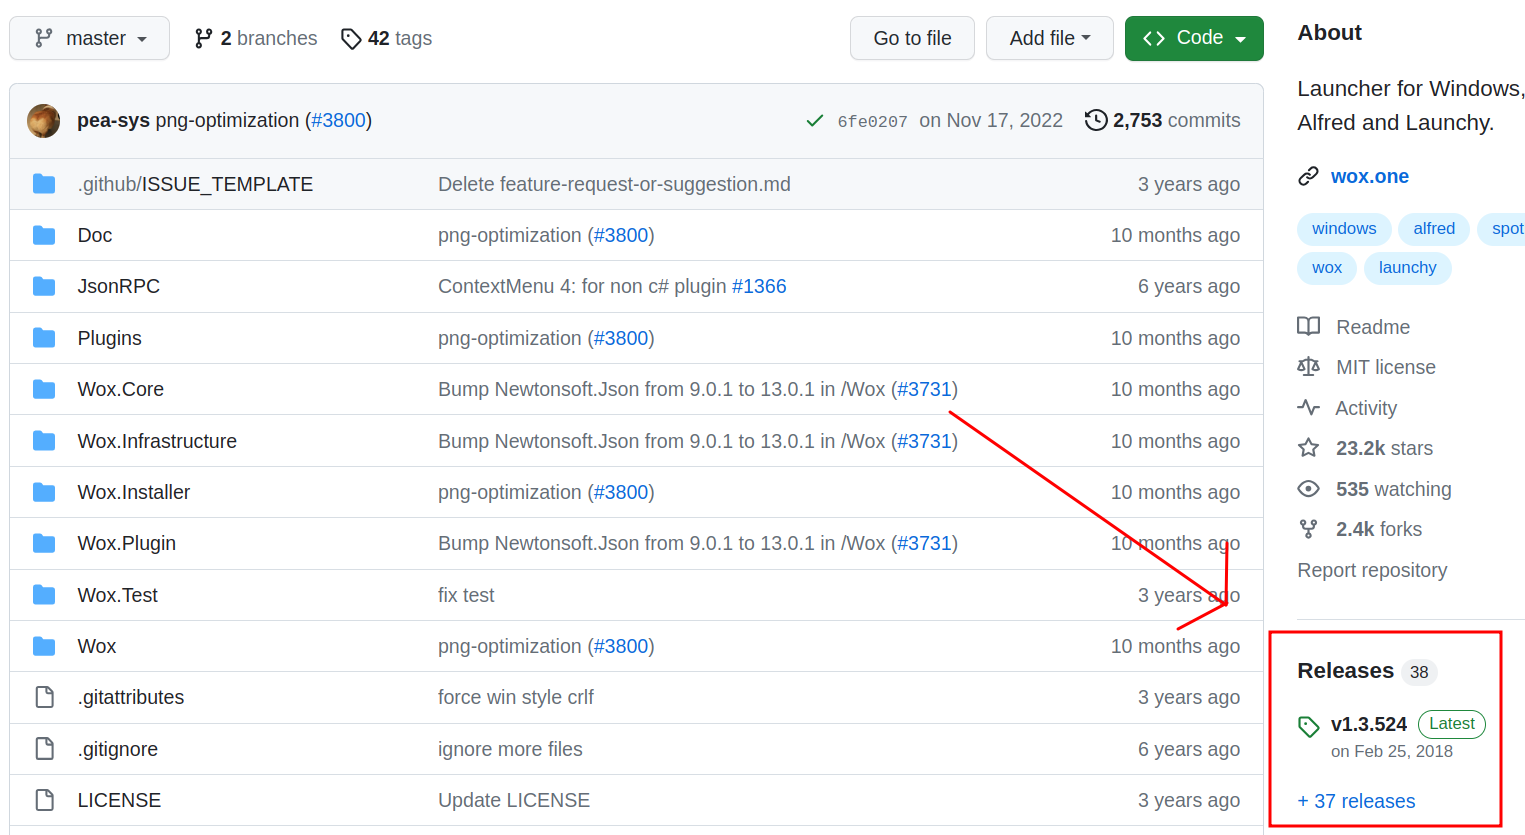Open the Doc folder
The width and height of the screenshot is (1525, 835).
pos(95,235)
